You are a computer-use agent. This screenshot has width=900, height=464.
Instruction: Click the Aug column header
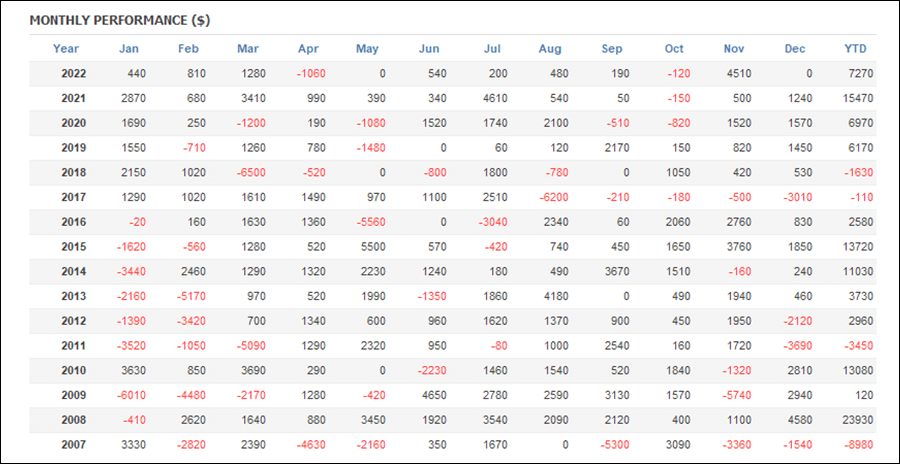click(550, 49)
